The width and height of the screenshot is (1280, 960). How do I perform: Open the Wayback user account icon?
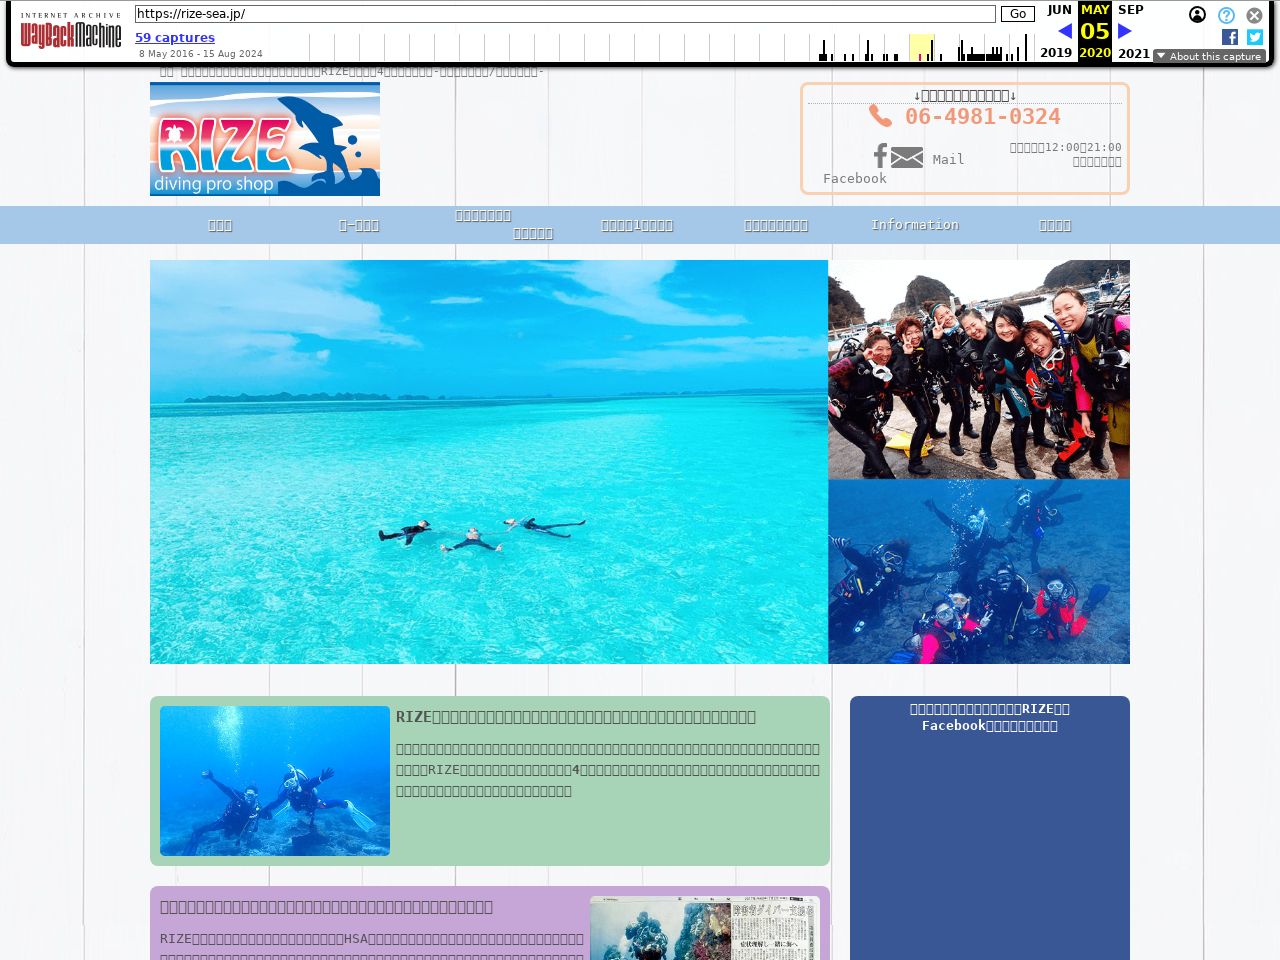(x=1197, y=15)
